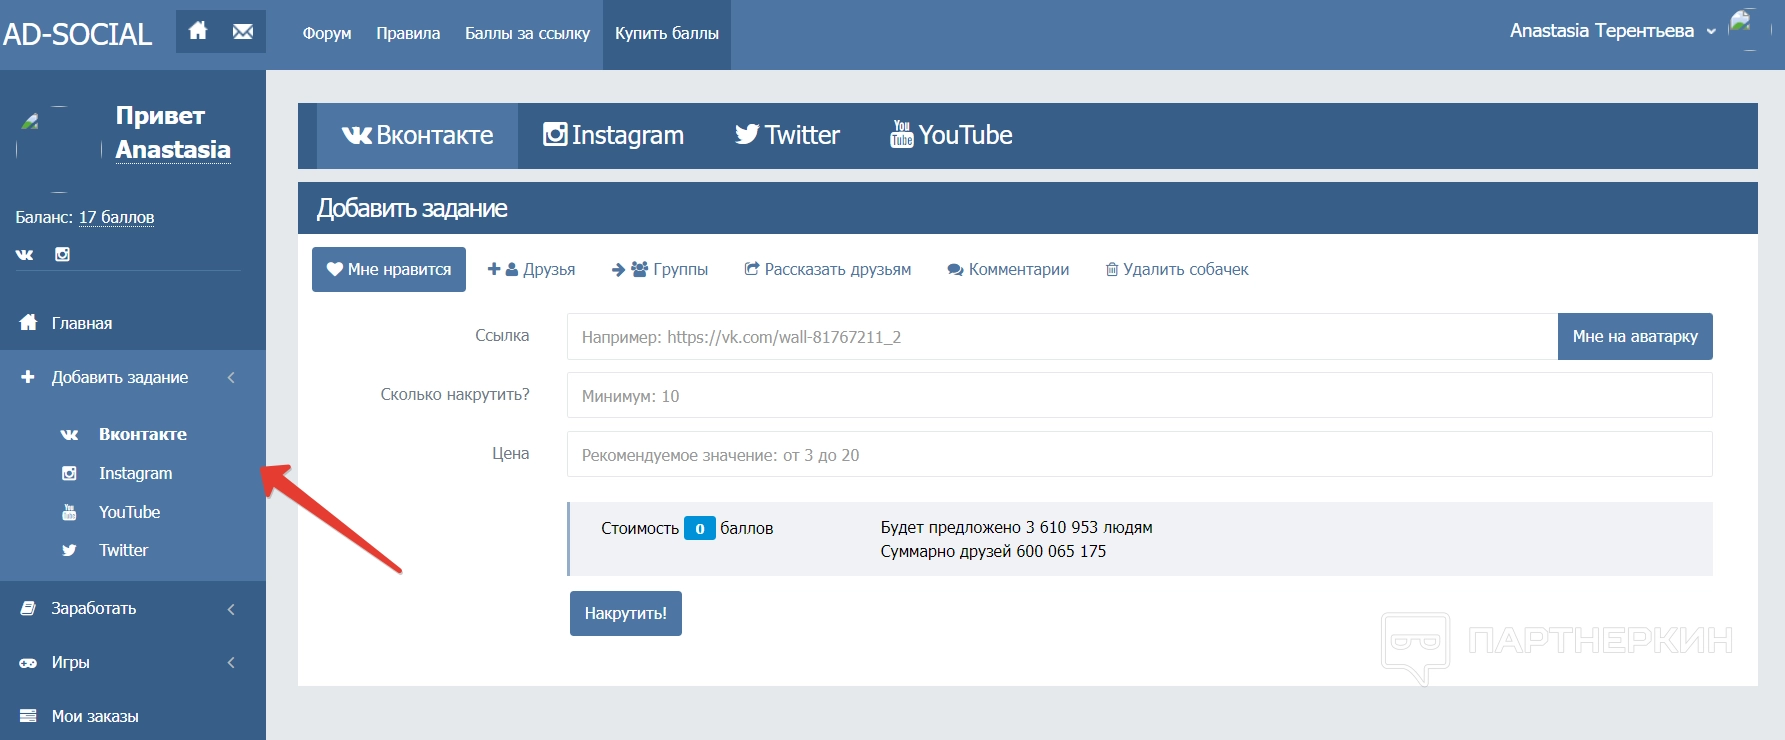Open the Правила menu item
Screen dimensions: 1785x740
coord(408,33)
